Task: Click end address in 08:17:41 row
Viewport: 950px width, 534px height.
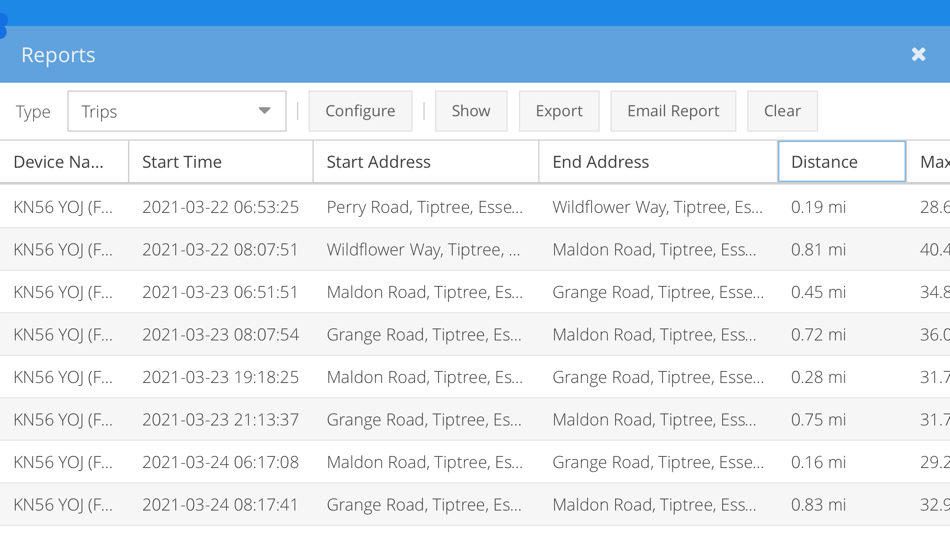Action: pyautogui.click(x=654, y=504)
